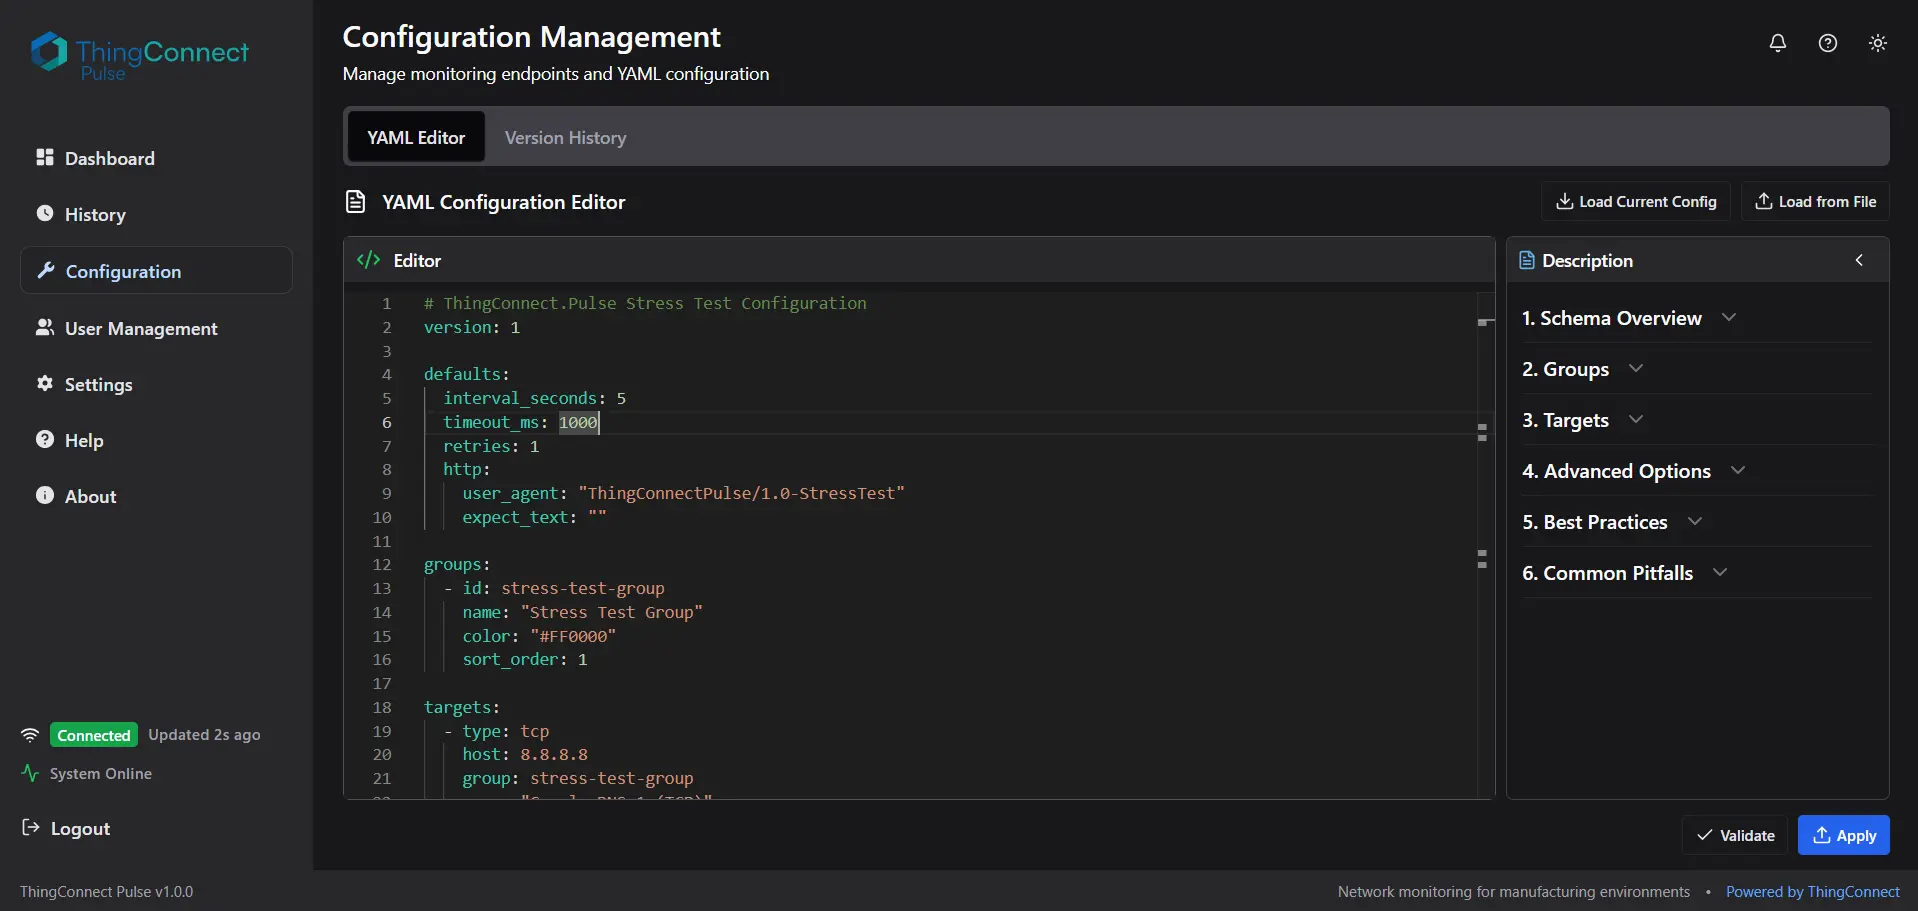Image resolution: width=1918 pixels, height=911 pixels.
Task: Click Load Current Config button
Action: tap(1635, 201)
